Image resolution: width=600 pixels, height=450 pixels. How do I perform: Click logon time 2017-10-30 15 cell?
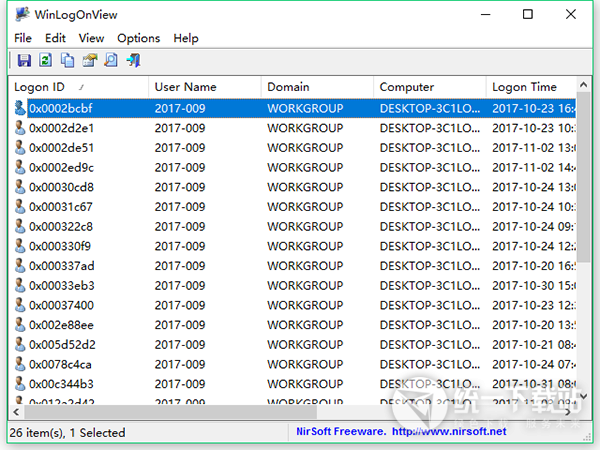tap(534, 285)
